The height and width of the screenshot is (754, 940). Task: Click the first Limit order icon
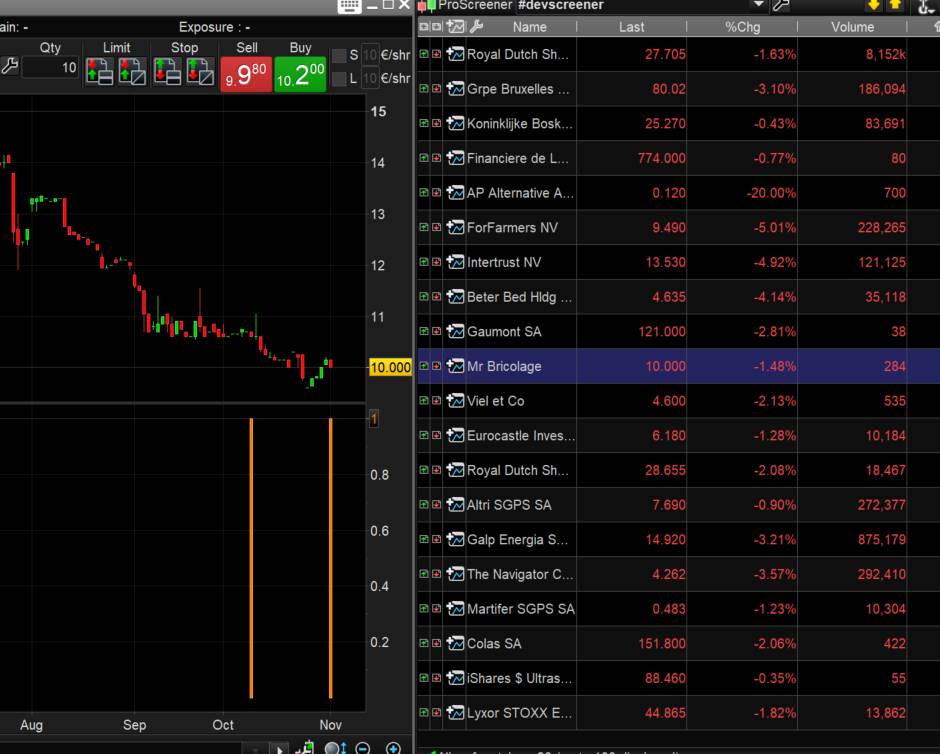(100, 71)
